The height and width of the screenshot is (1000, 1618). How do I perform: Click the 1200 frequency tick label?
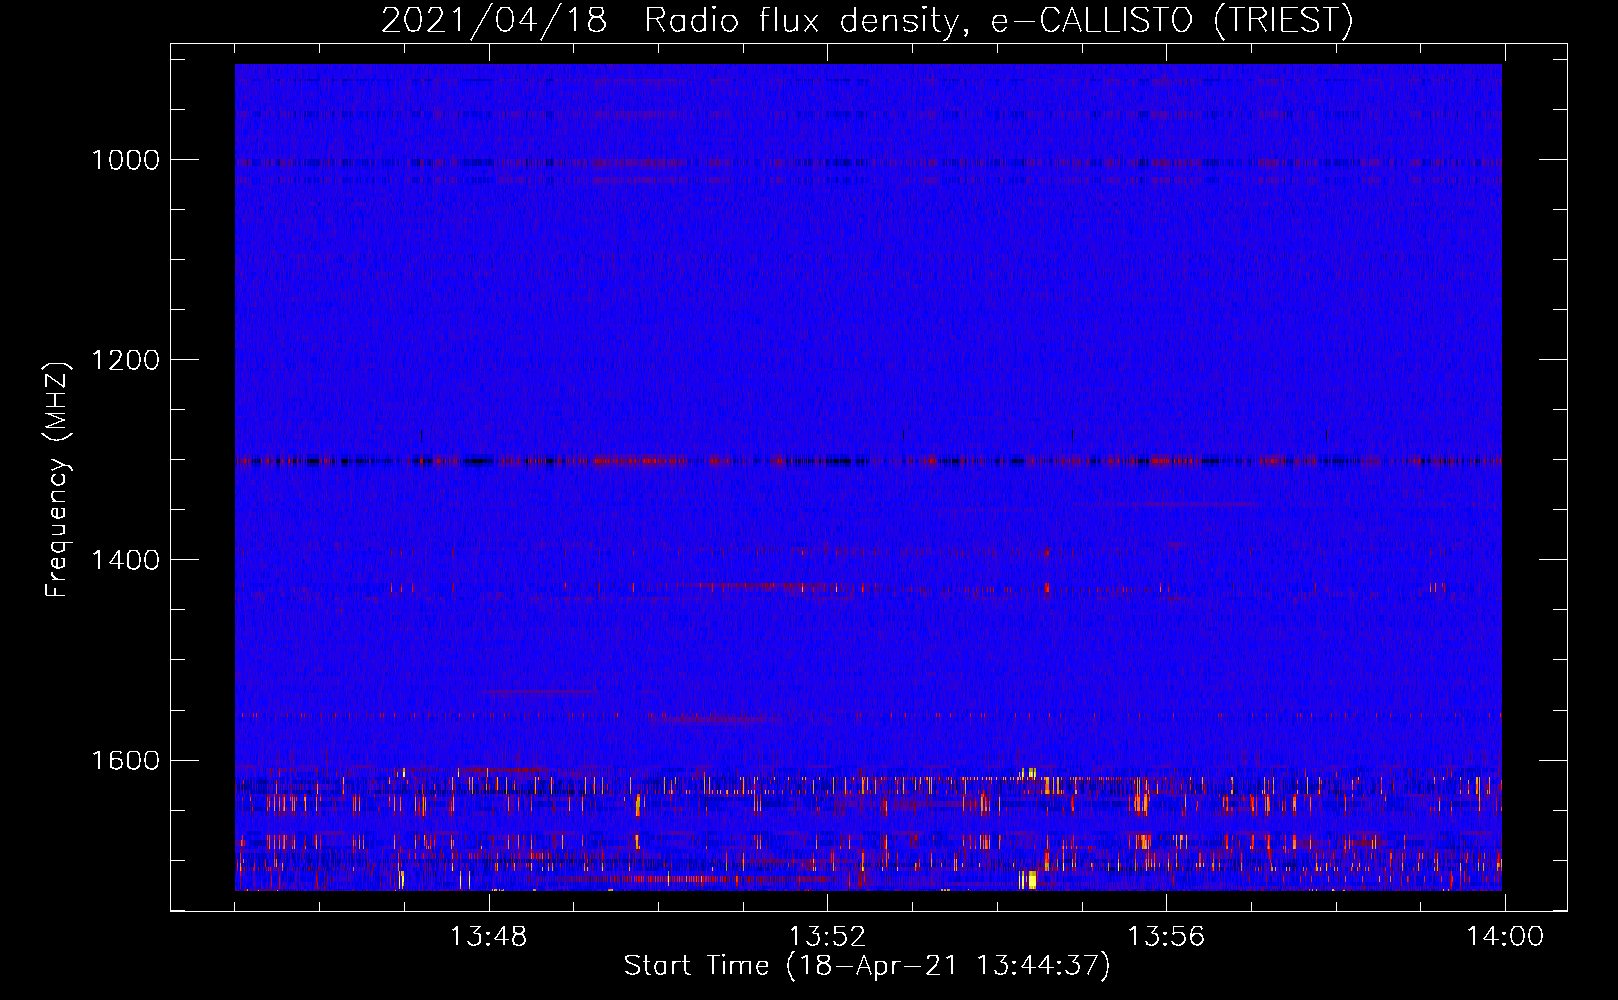click(x=125, y=360)
